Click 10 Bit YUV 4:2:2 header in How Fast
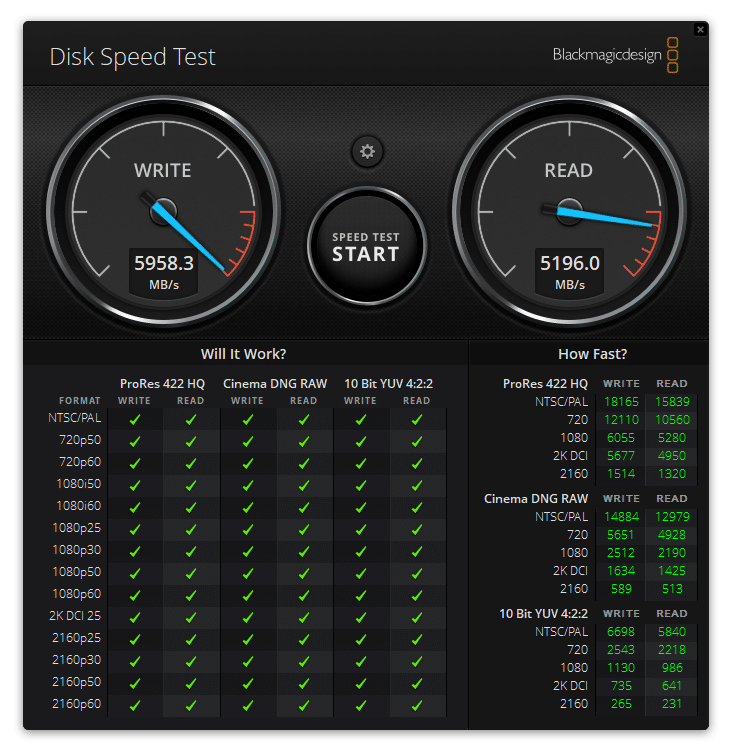 point(543,614)
